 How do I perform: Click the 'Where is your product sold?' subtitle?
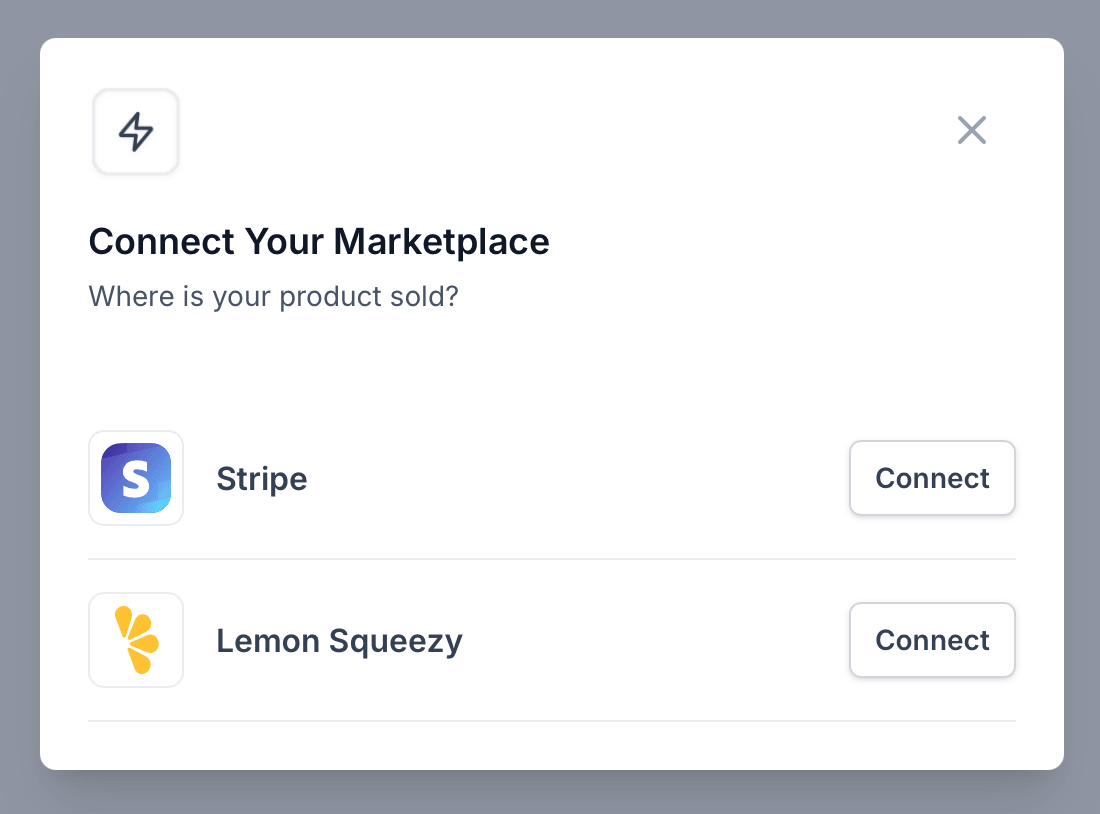click(273, 296)
